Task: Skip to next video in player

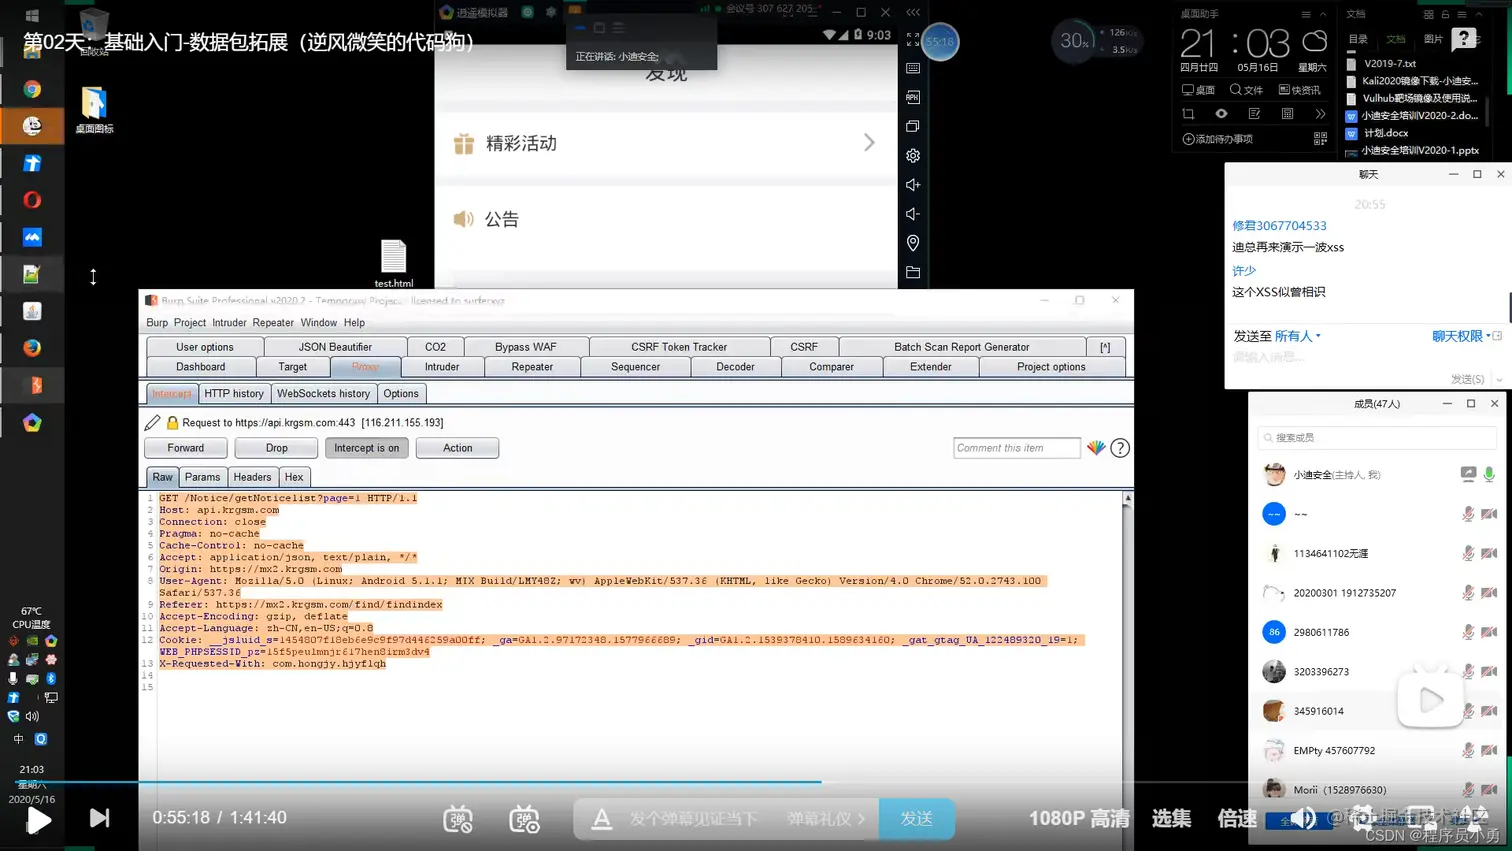Action: pyautogui.click(x=99, y=818)
